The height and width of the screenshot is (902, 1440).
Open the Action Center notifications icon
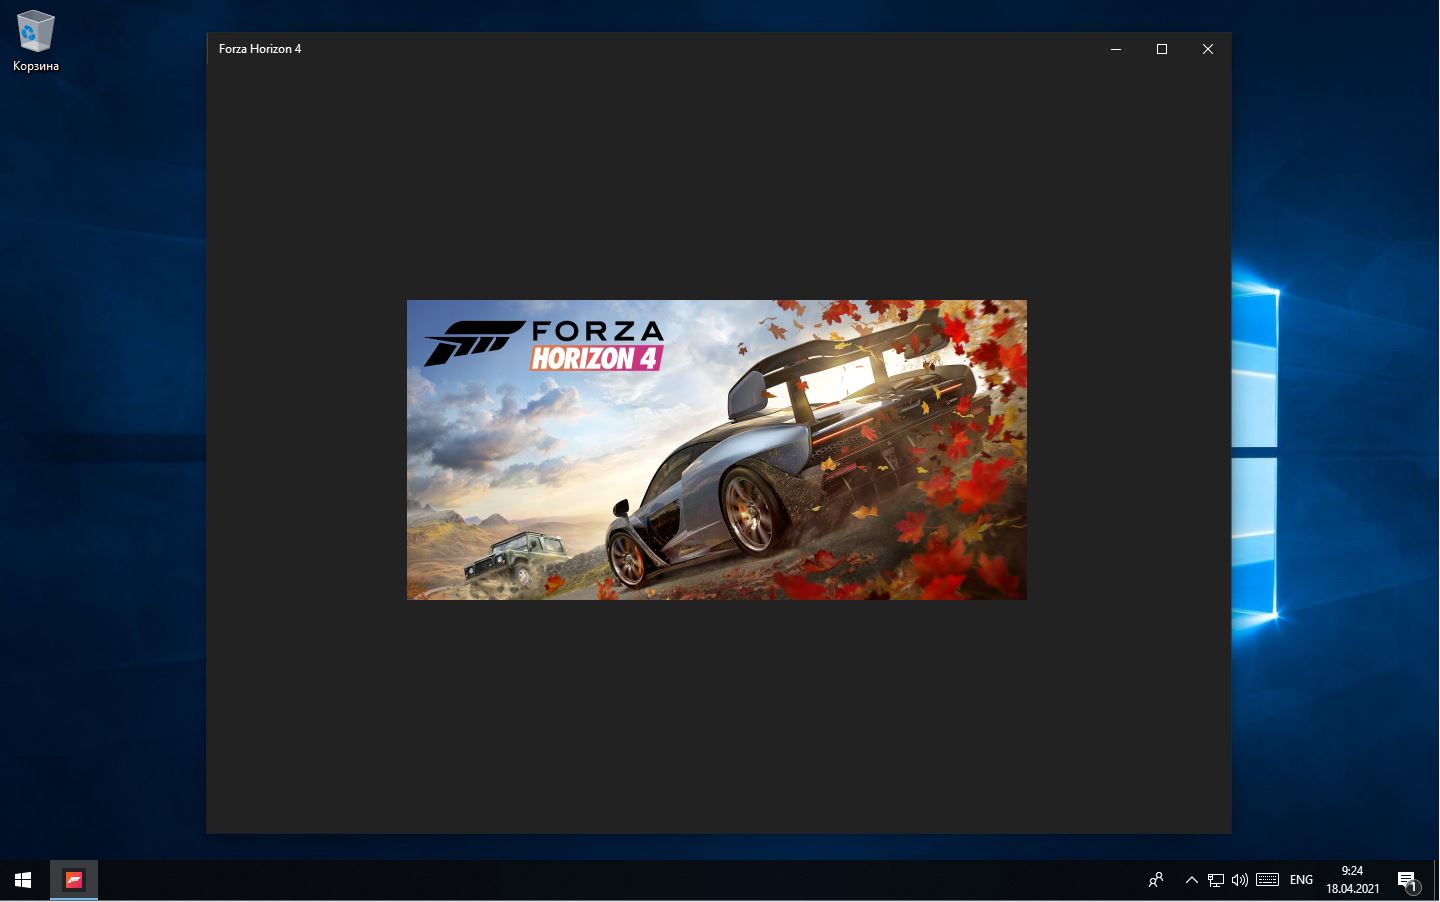click(1408, 881)
